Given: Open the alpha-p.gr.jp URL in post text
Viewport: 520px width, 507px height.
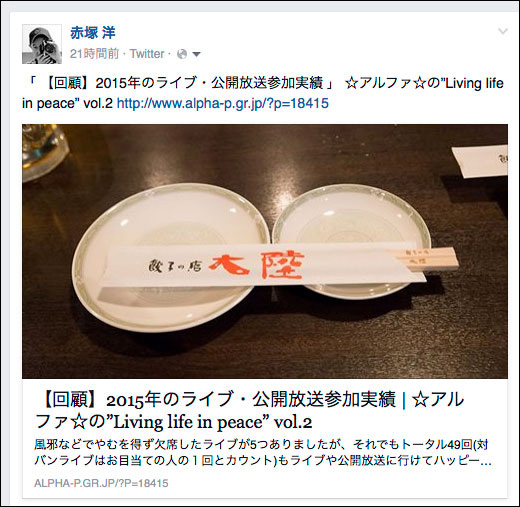Looking at the screenshot, I should coord(223,103).
